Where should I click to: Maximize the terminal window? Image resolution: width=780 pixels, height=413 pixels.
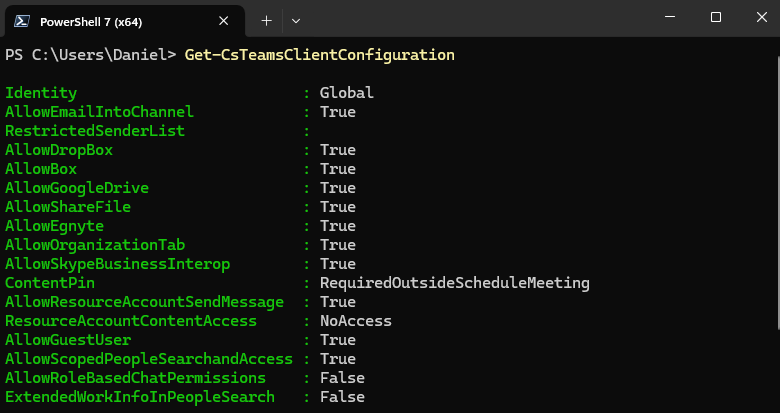716,17
